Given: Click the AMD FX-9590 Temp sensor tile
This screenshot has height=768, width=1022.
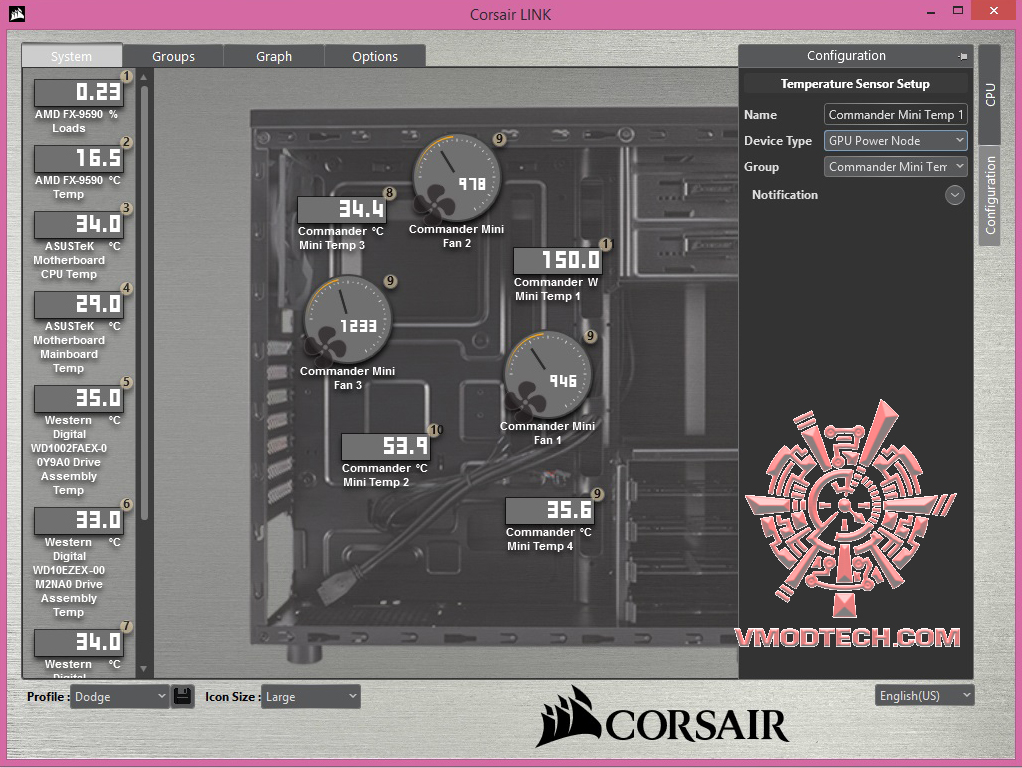Looking at the screenshot, I should (x=78, y=158).
